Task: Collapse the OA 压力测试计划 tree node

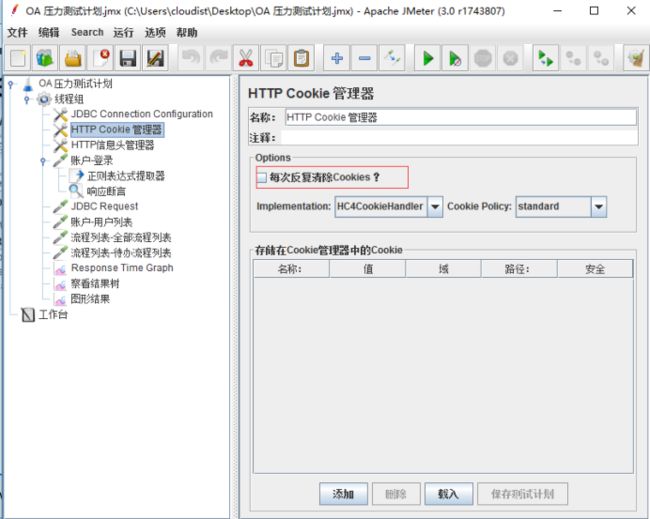Action: coord(11,85)
